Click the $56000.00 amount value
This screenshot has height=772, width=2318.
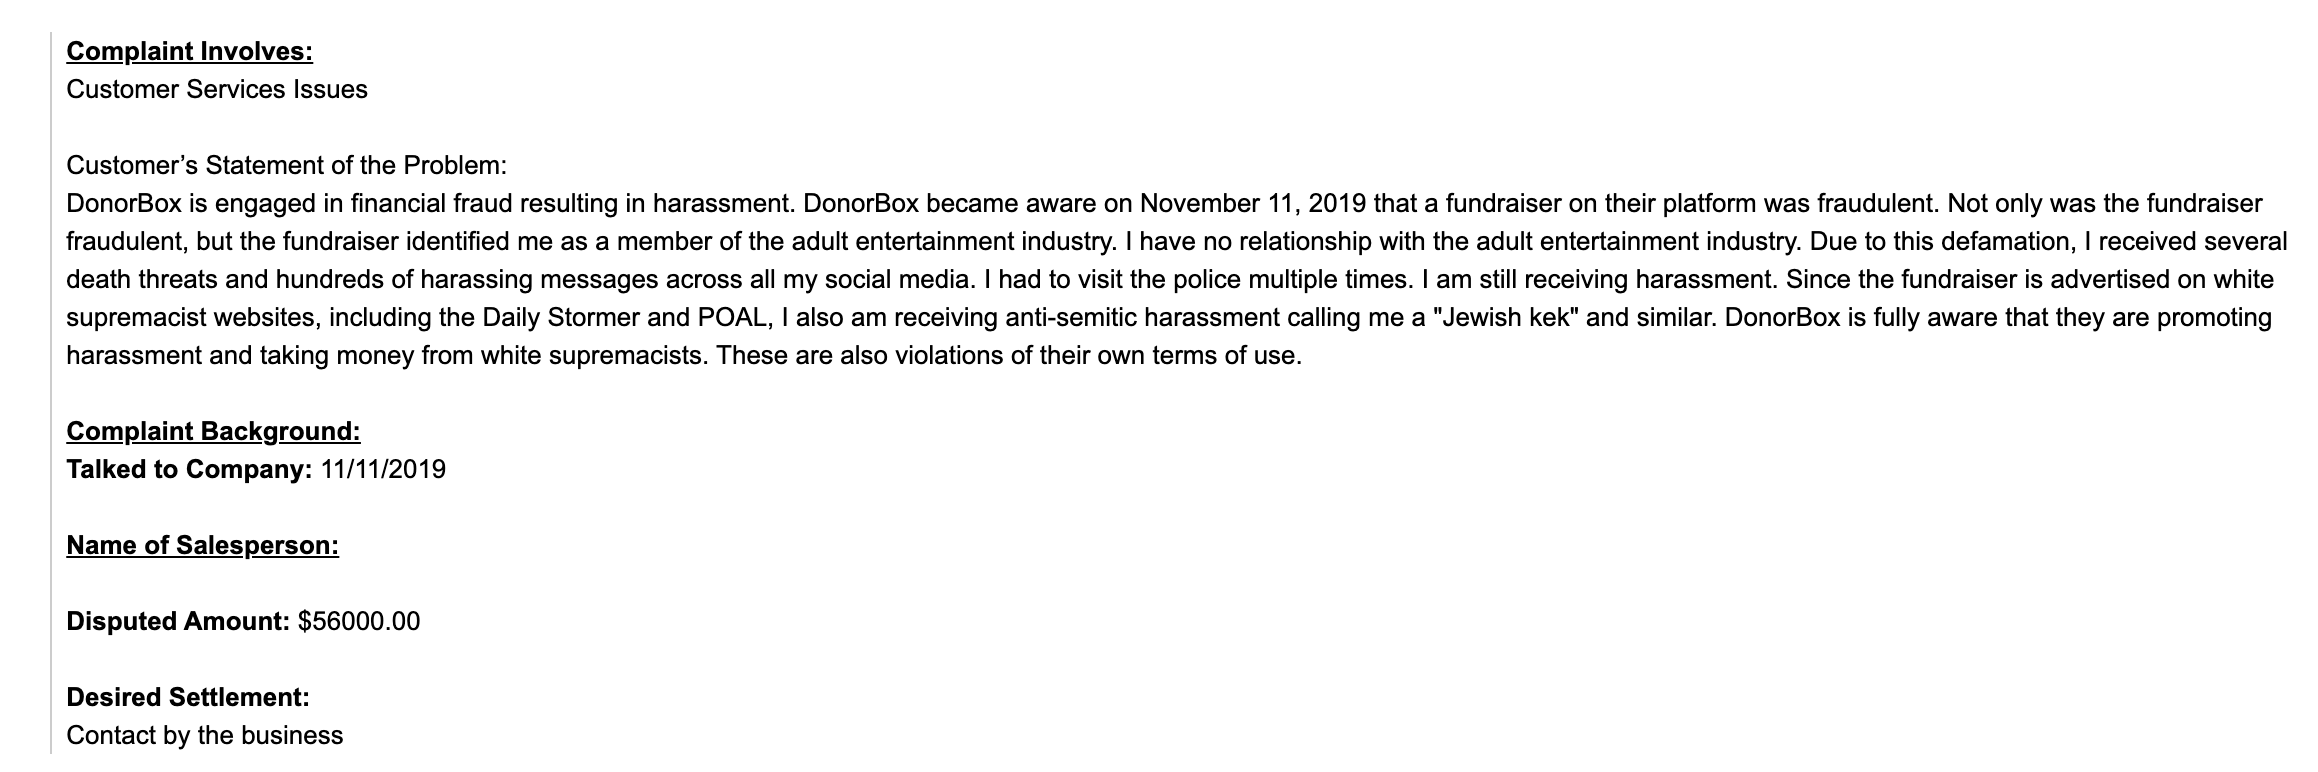pos(359,621)
